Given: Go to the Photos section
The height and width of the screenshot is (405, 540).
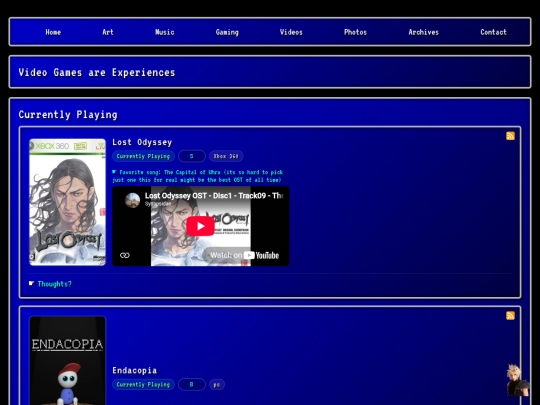Looking at the screenshot, I should click(355, 32).
